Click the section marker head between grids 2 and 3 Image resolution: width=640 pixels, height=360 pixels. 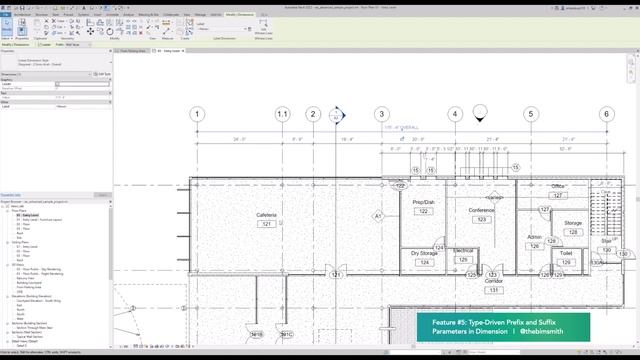click(337, 116)
